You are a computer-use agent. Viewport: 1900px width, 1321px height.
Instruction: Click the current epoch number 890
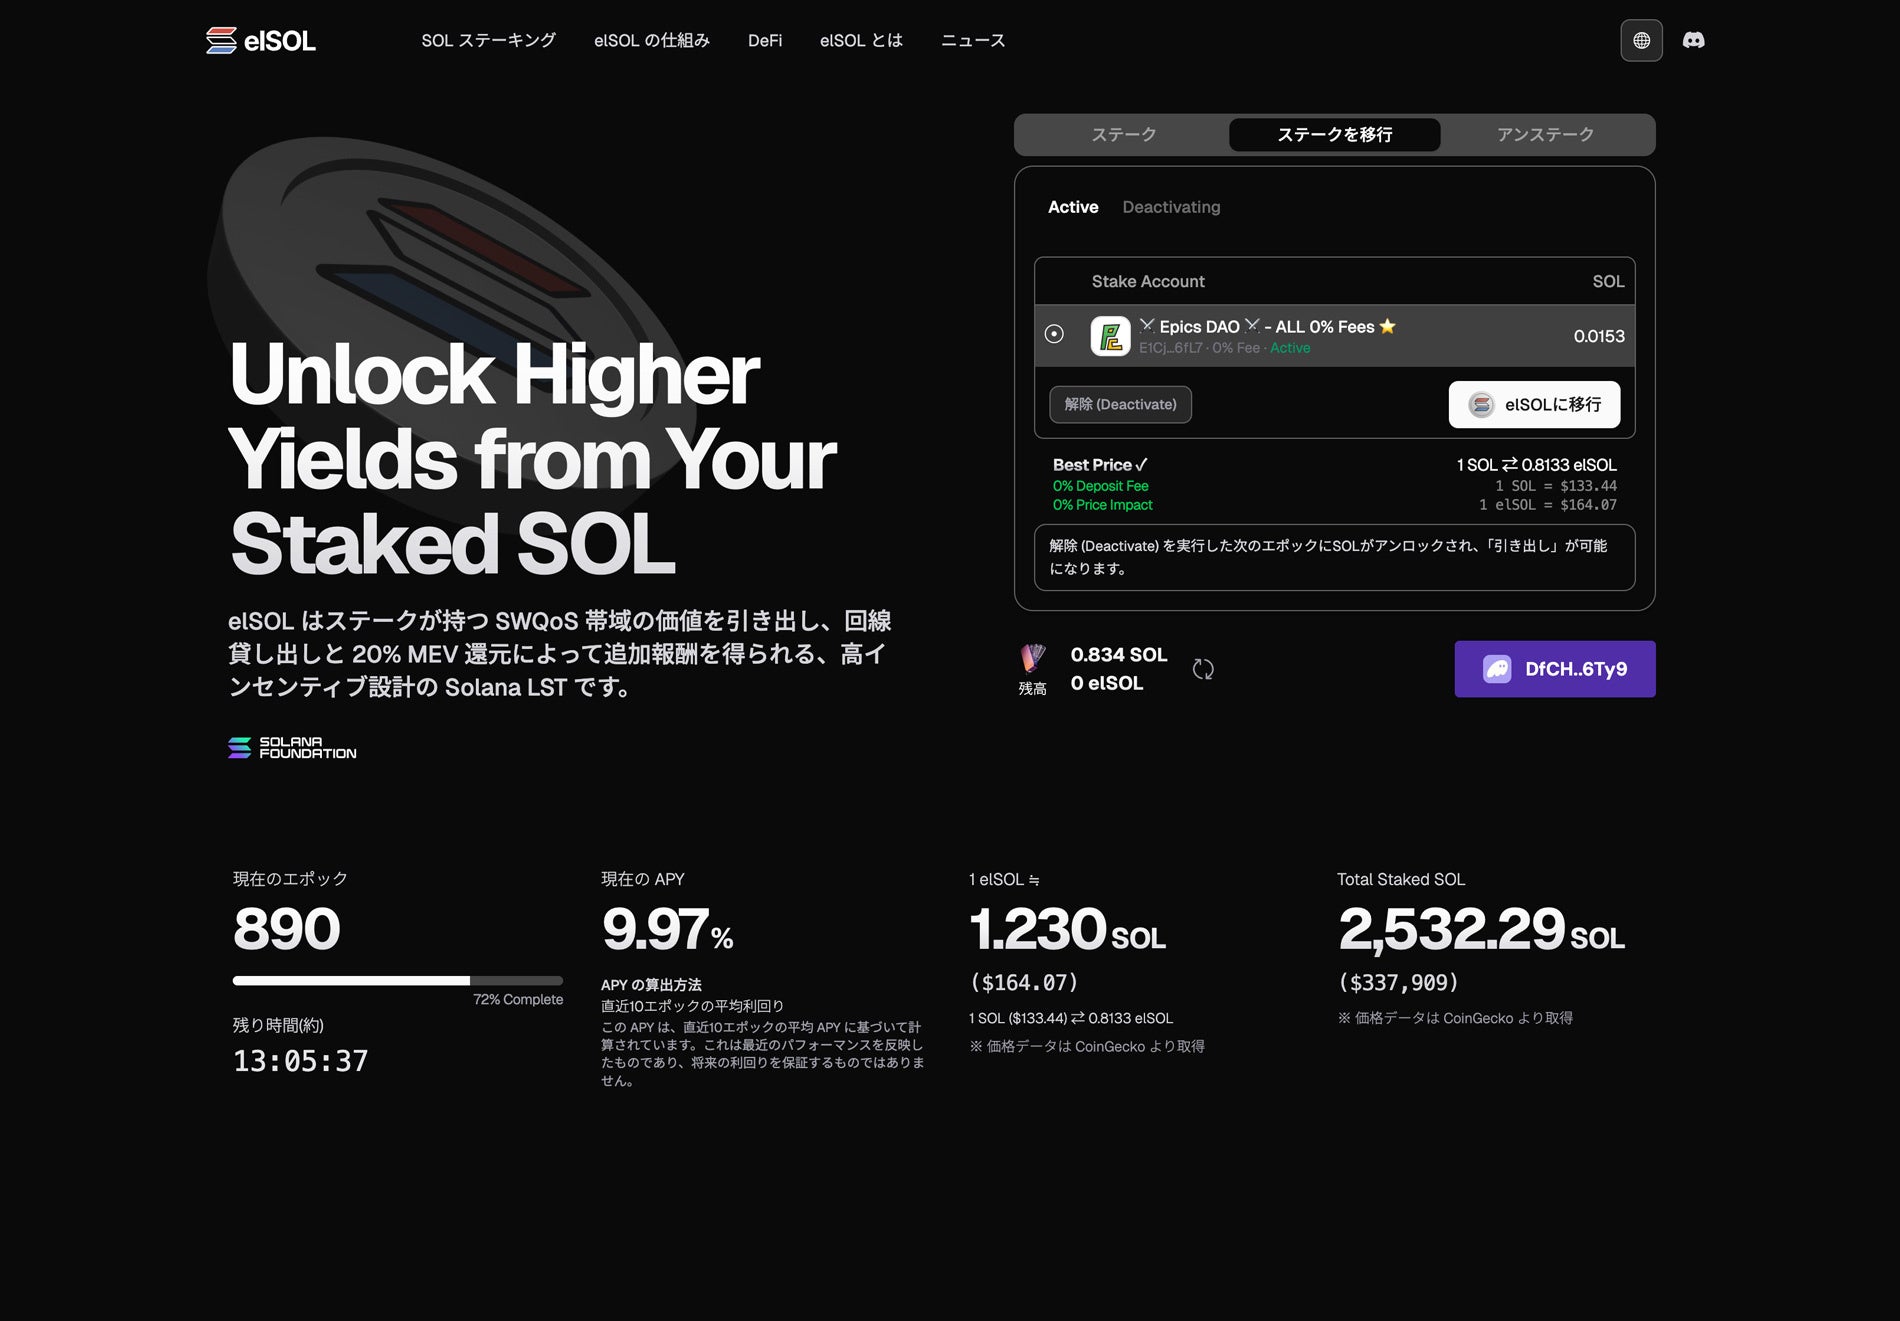(x=287, y=929)
